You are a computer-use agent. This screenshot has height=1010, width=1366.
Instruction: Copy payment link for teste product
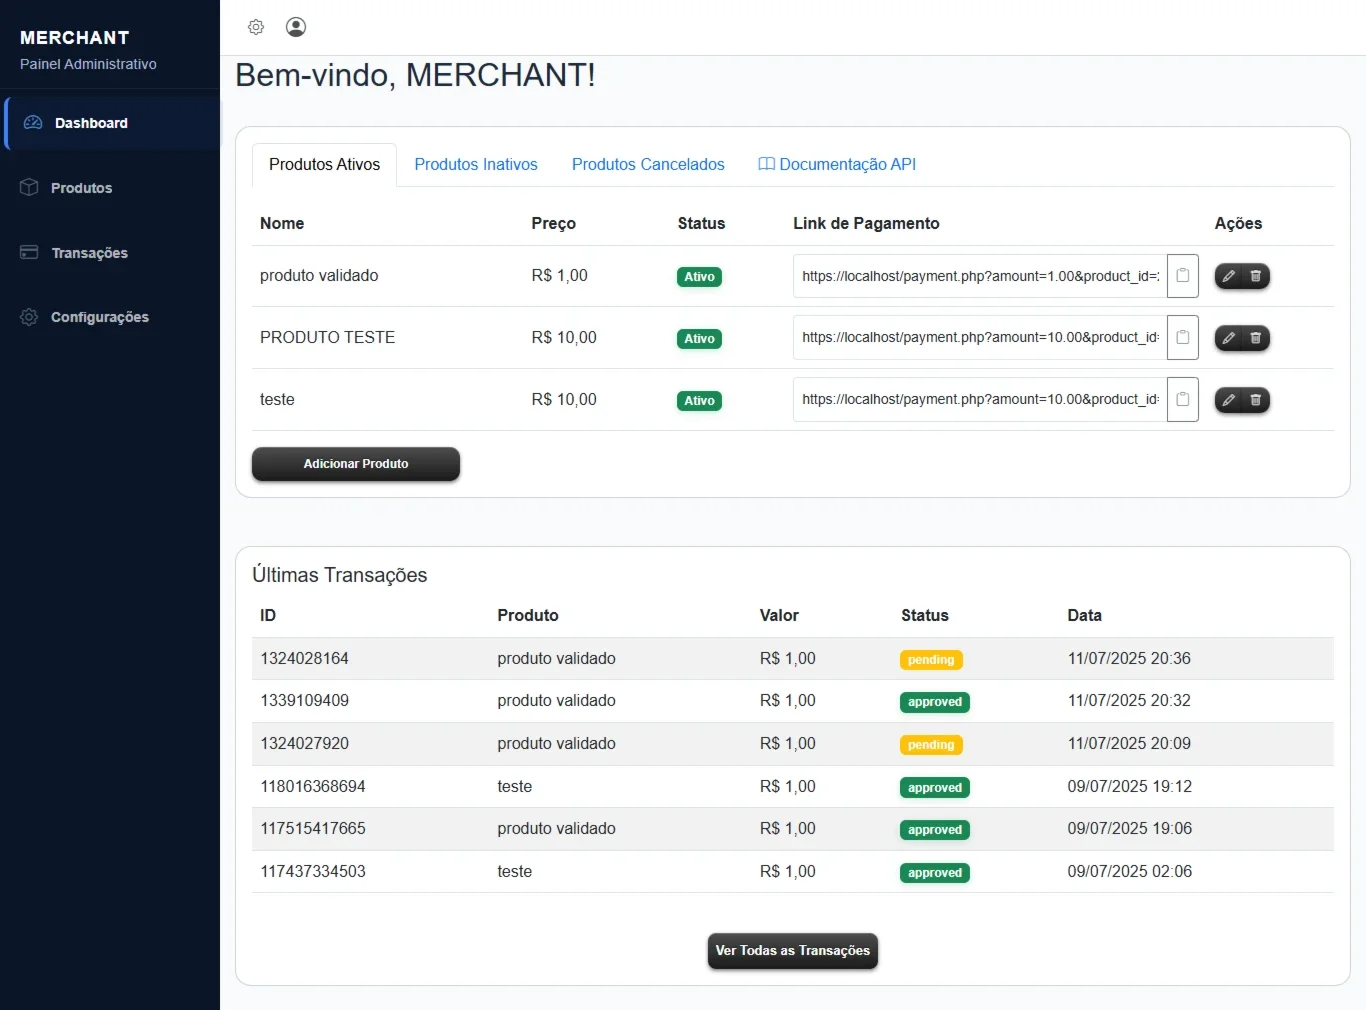tap(1183, 400)
